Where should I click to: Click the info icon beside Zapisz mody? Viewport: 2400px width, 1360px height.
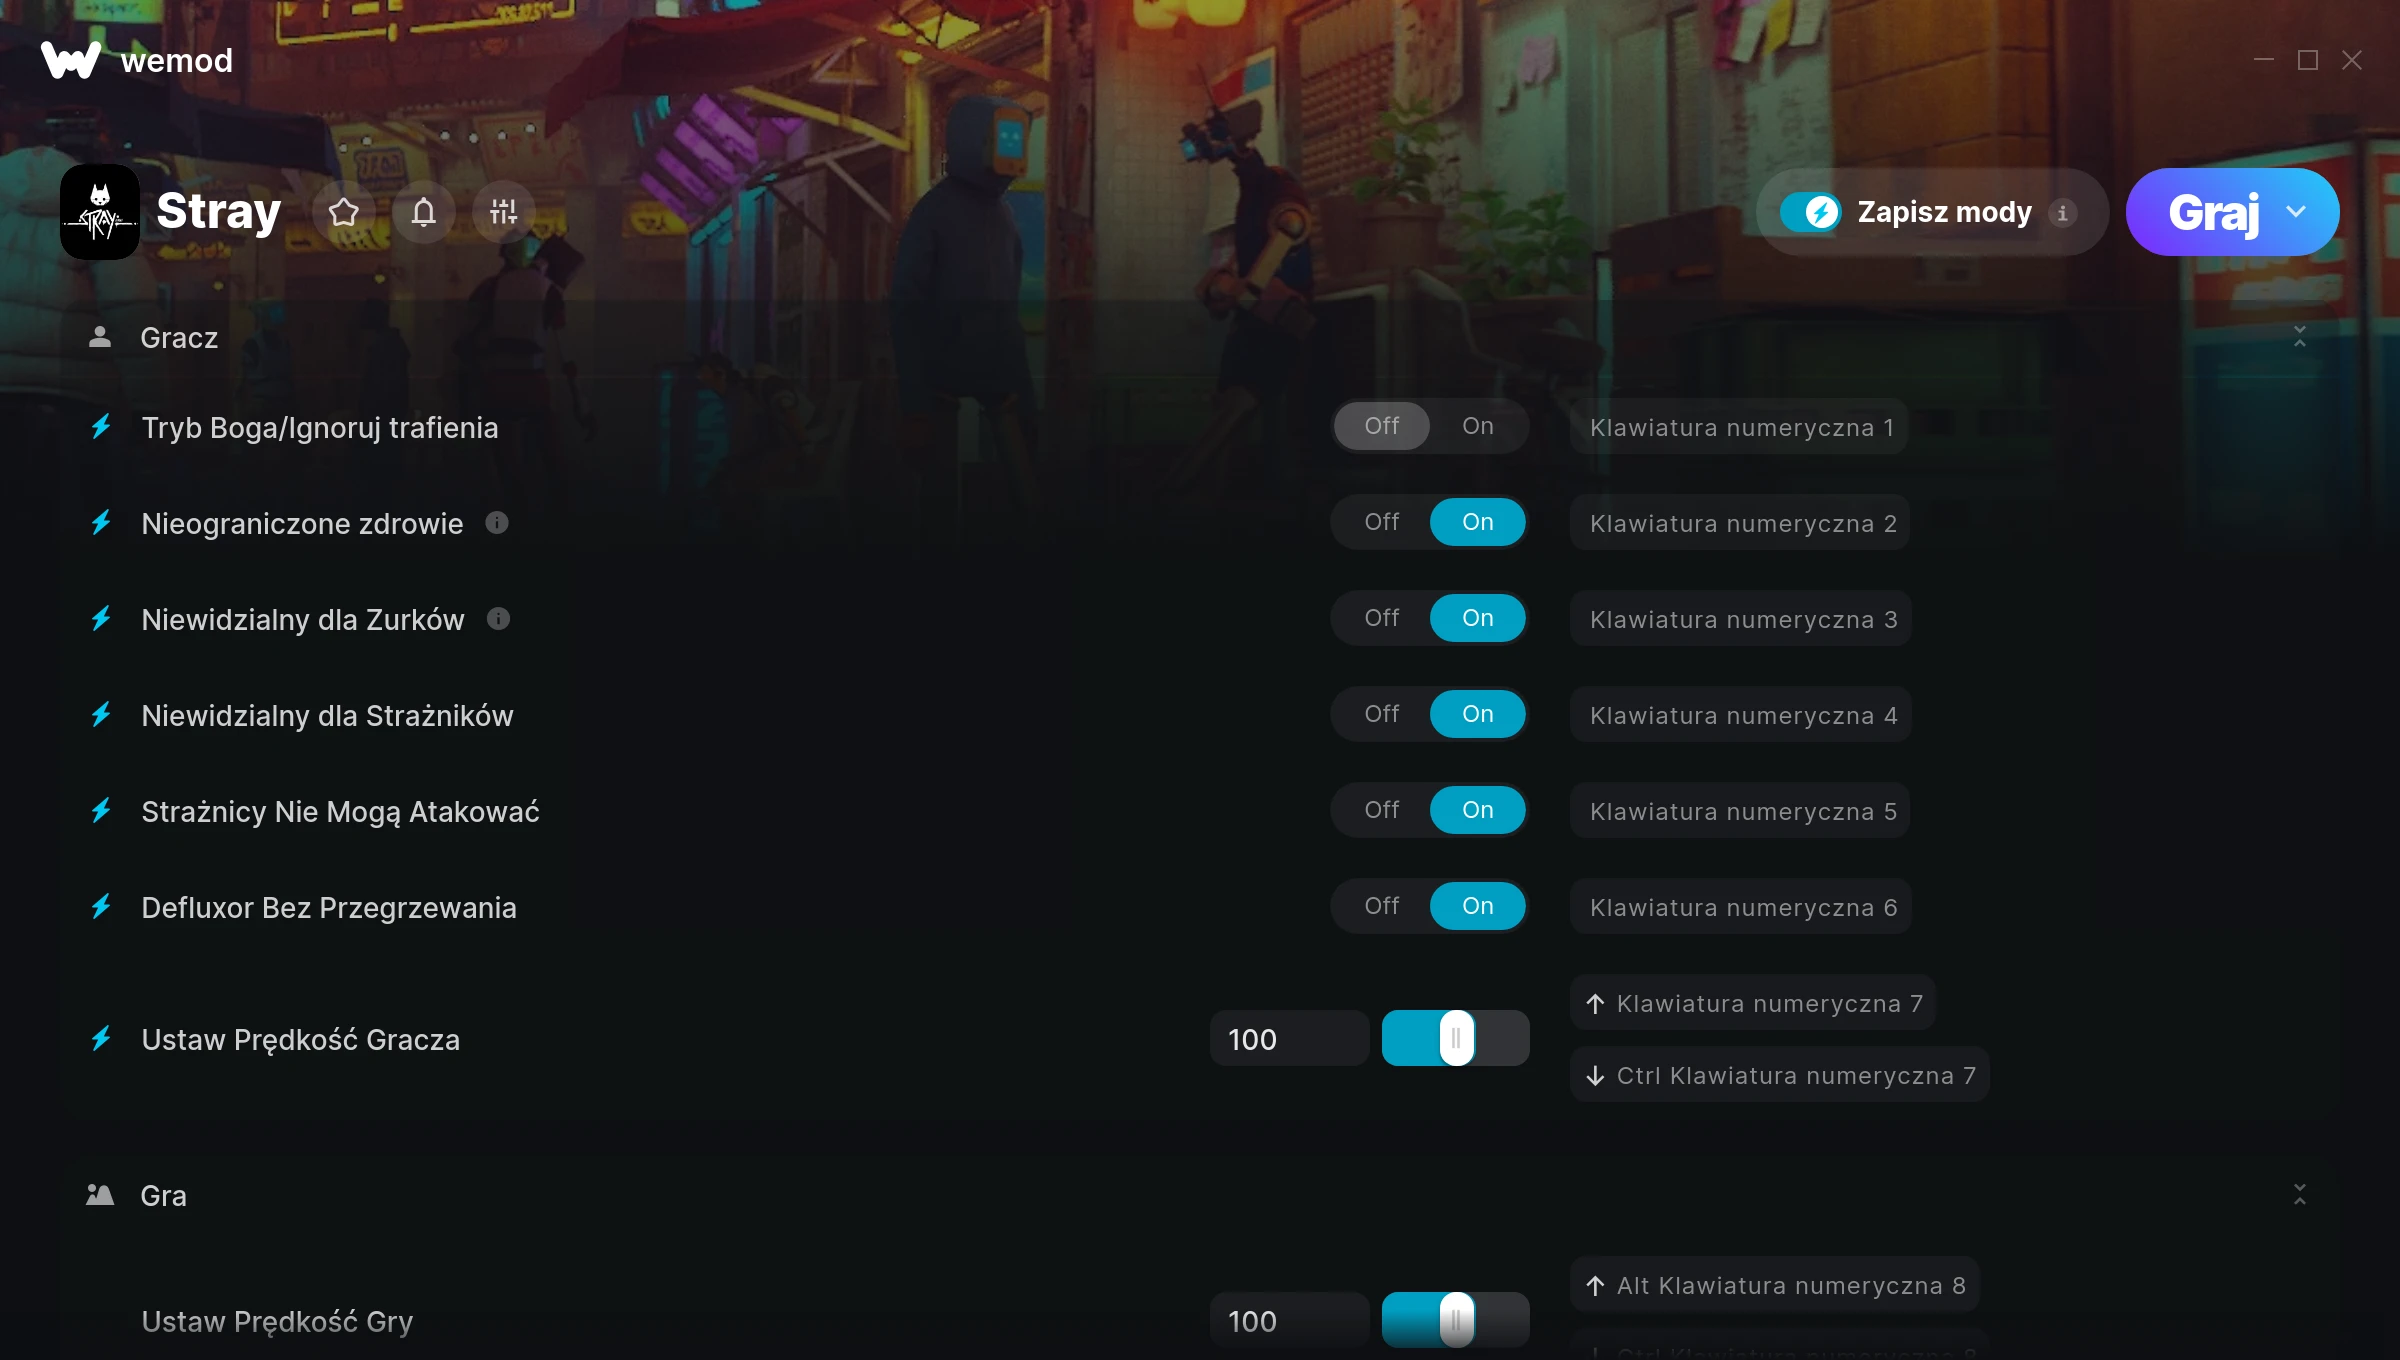[2062, 212]
